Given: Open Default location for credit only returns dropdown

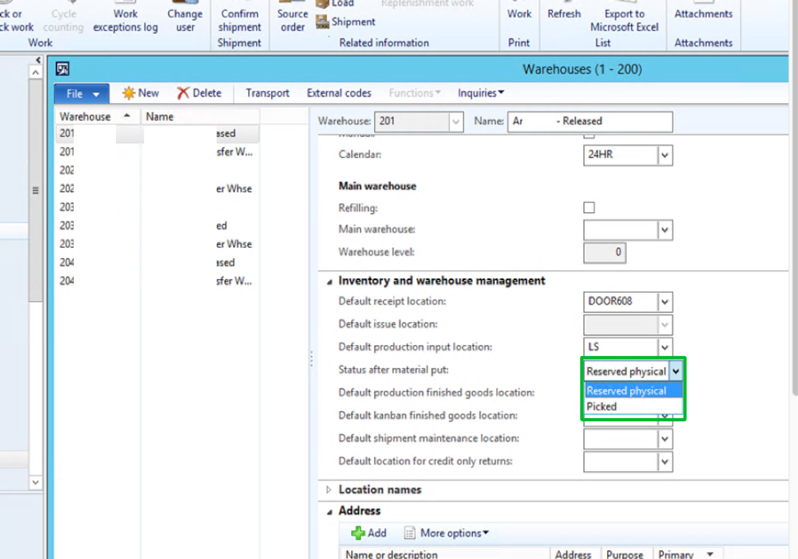Looking at the screenshot, I should click(665, 462).
